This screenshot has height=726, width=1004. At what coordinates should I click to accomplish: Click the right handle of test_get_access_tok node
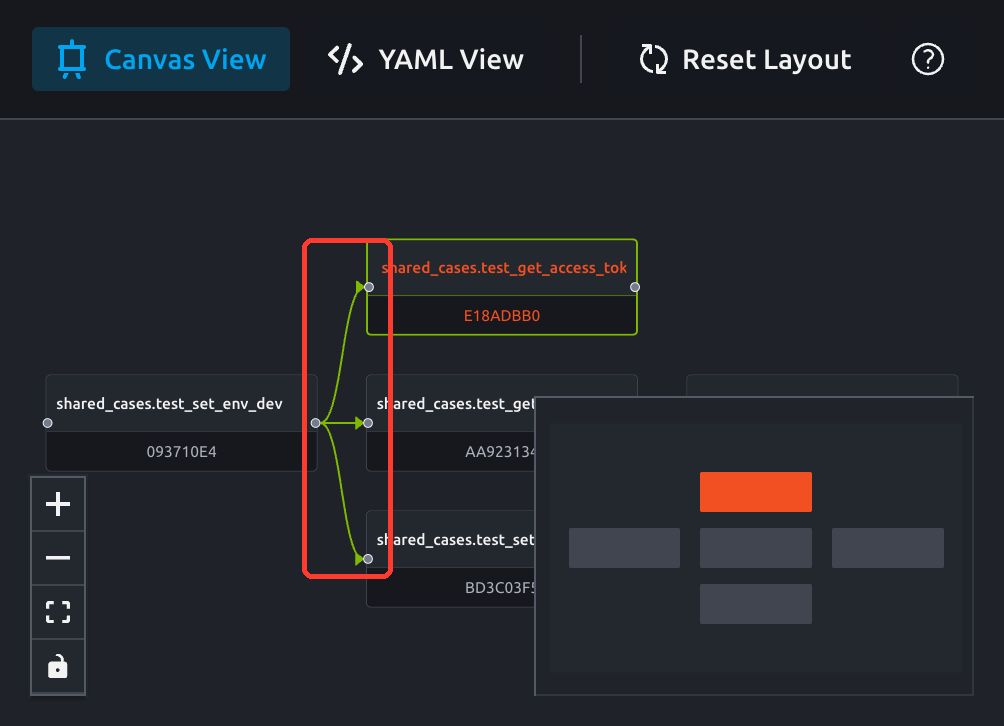click(635, 287)
